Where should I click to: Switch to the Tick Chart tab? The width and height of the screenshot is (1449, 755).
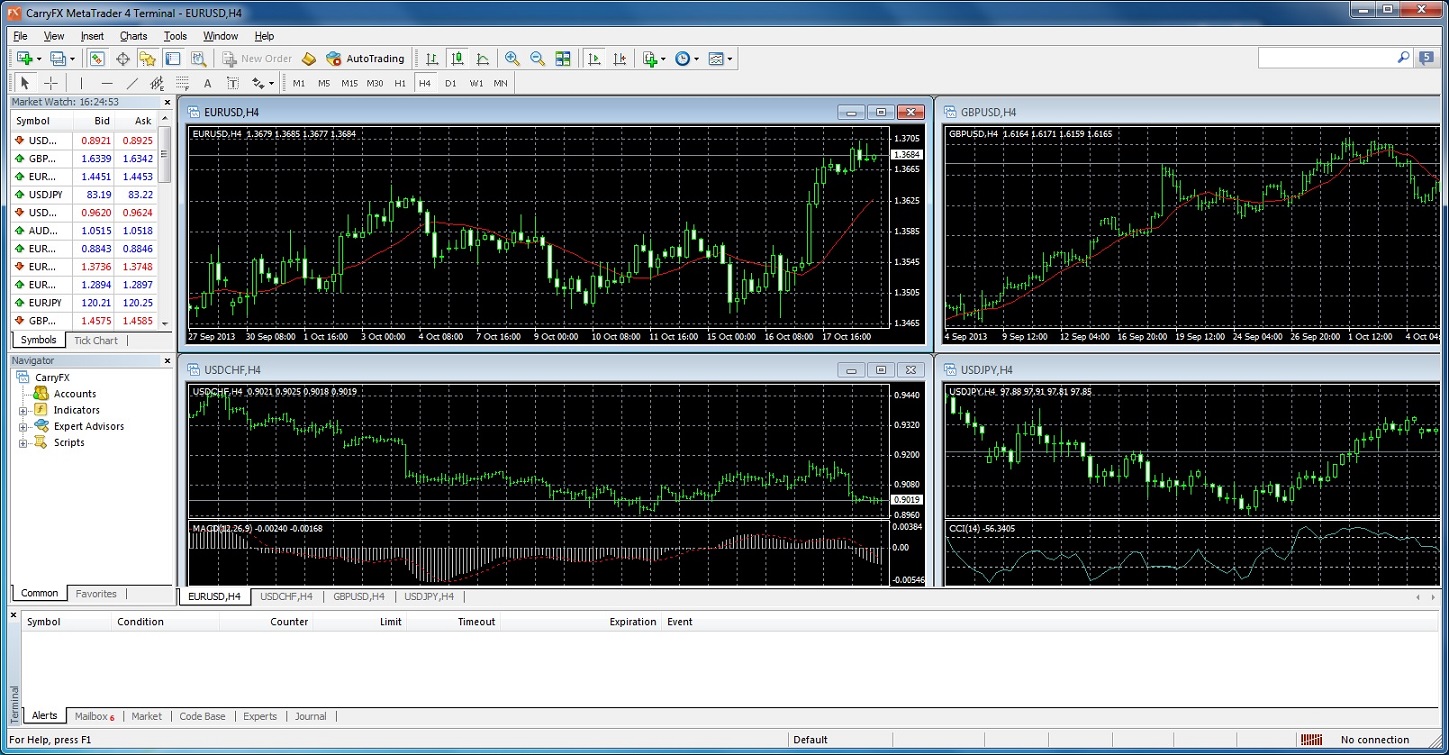96,340
